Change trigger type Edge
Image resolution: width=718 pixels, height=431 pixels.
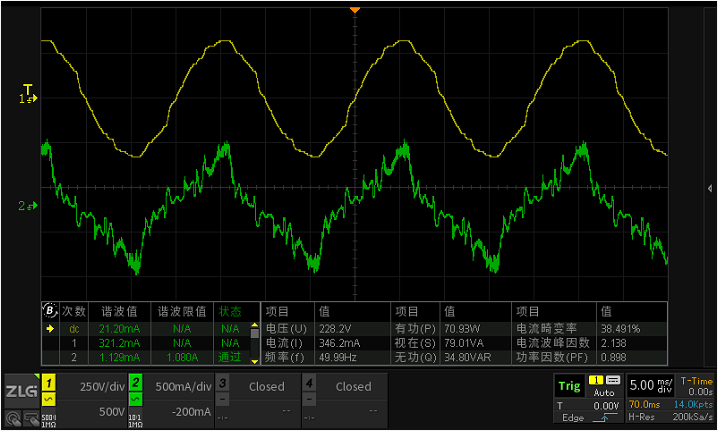[573, 418]
